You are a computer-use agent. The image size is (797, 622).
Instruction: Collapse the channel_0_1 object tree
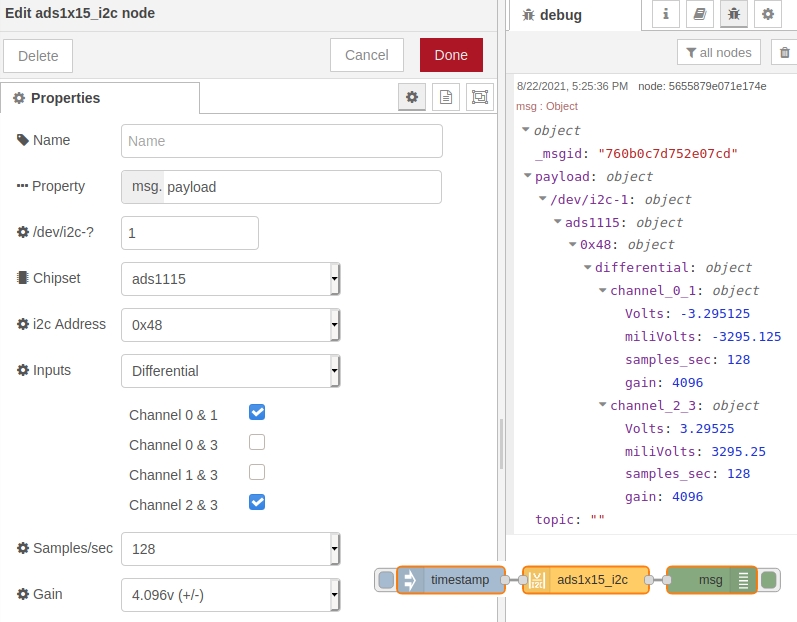(603, 290)
